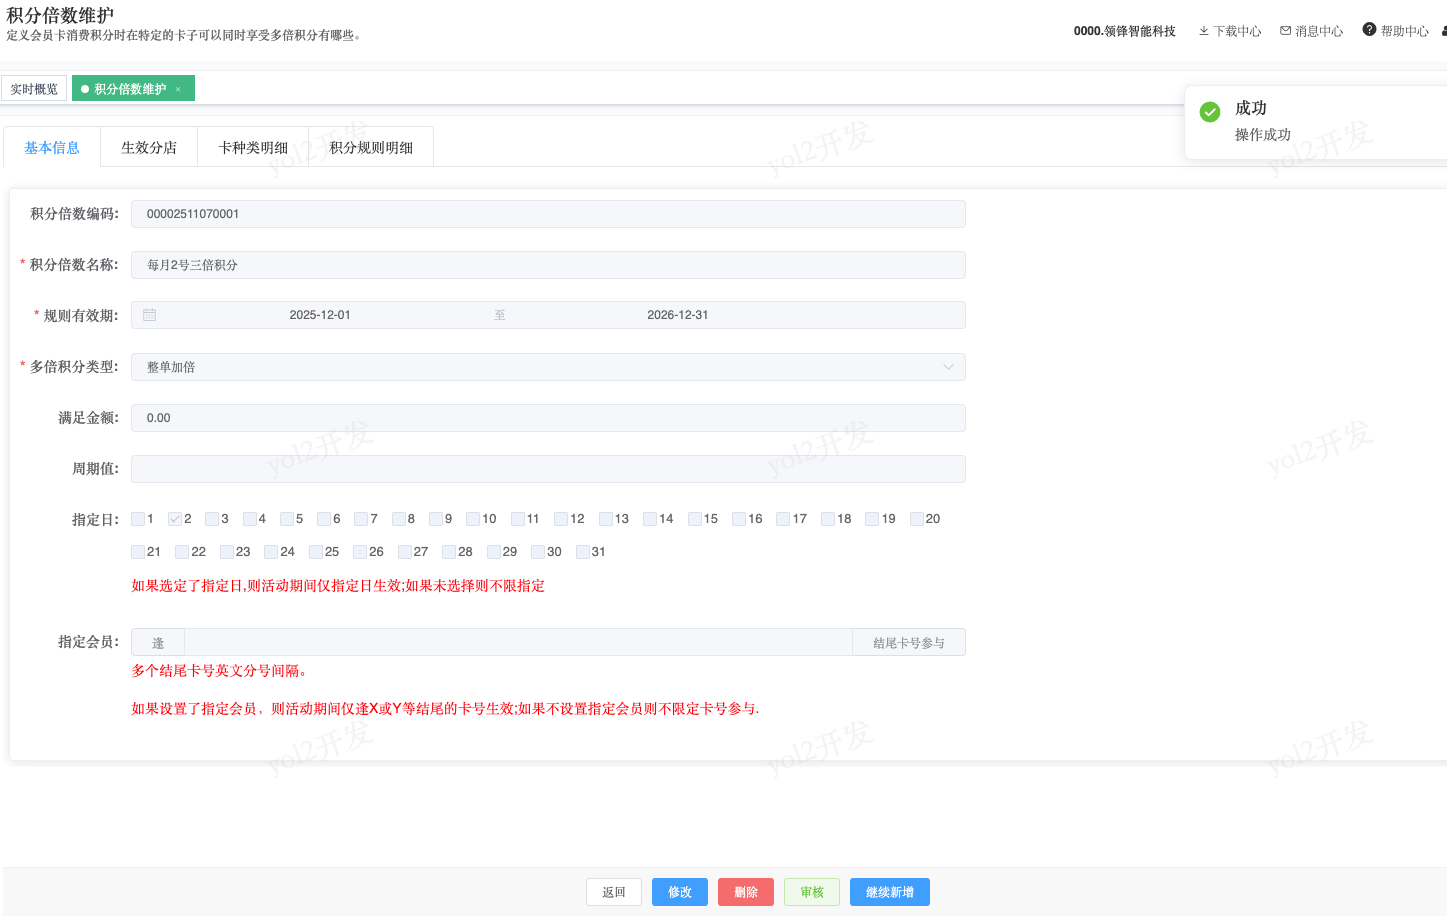Check the day 19 checkbox

point(872,519)
